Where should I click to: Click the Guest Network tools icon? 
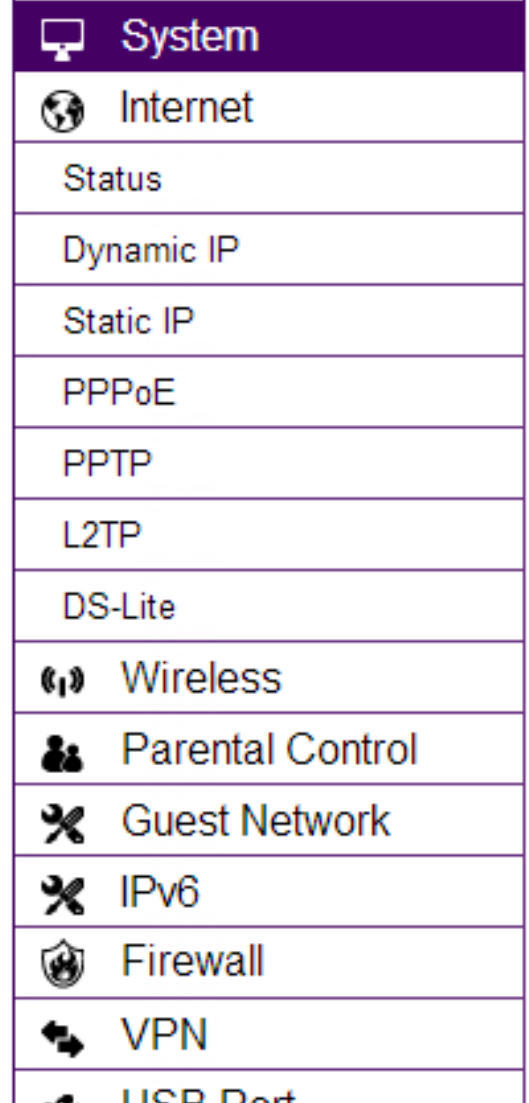click(63, 824)
